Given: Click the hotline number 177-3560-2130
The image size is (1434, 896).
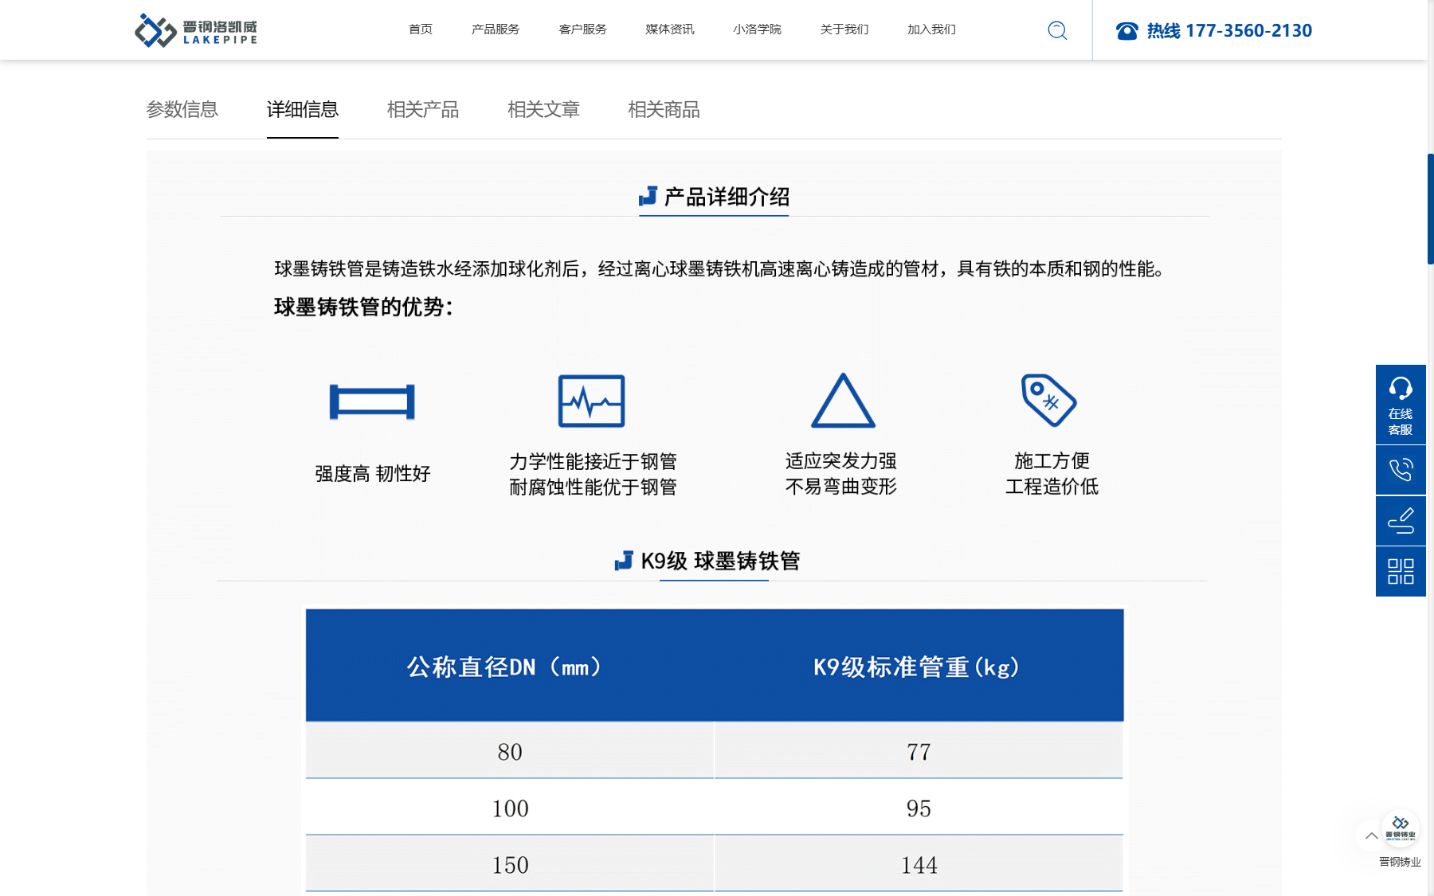Looking at the screenshot, I should pos(1248,31).
